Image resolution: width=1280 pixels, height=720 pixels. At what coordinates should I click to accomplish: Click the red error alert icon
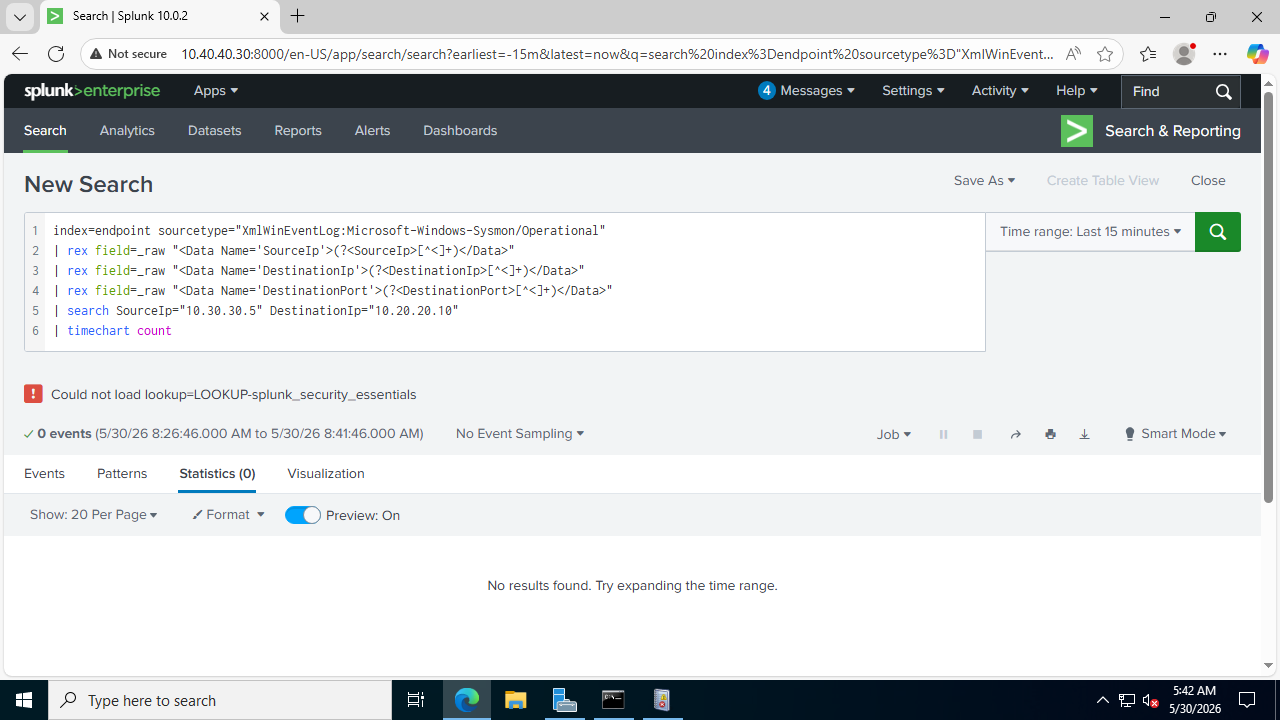click(33, 394)
